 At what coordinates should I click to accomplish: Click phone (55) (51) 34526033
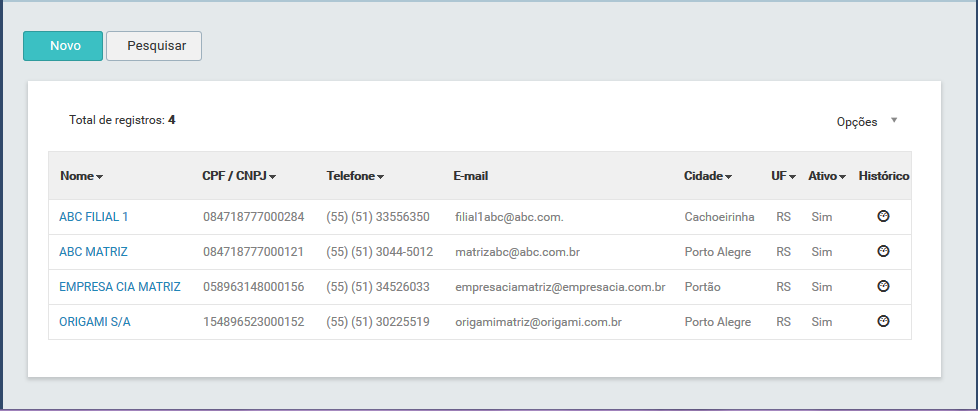377,287
